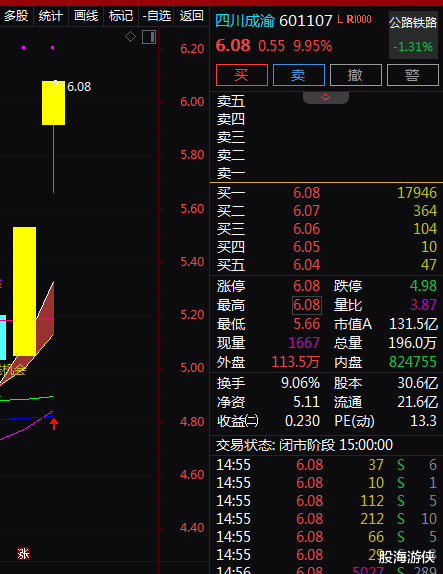
Task: Open the 标记 mark menu
Action: (121, 16)
